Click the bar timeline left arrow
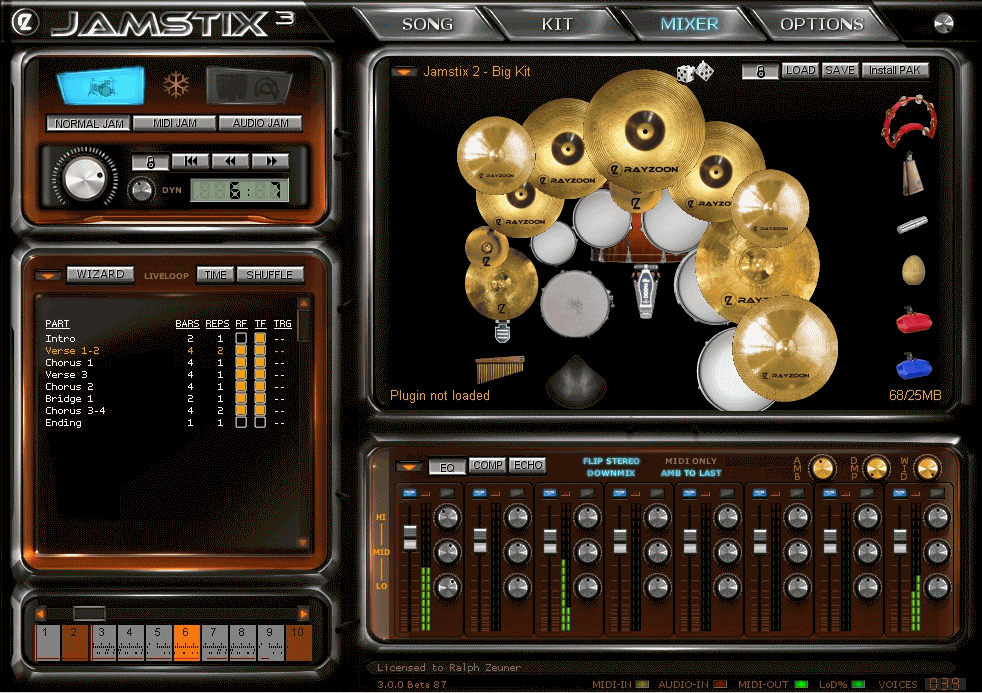Image resolution: width=982 pixels, height=693 pixels. point(41,614)
